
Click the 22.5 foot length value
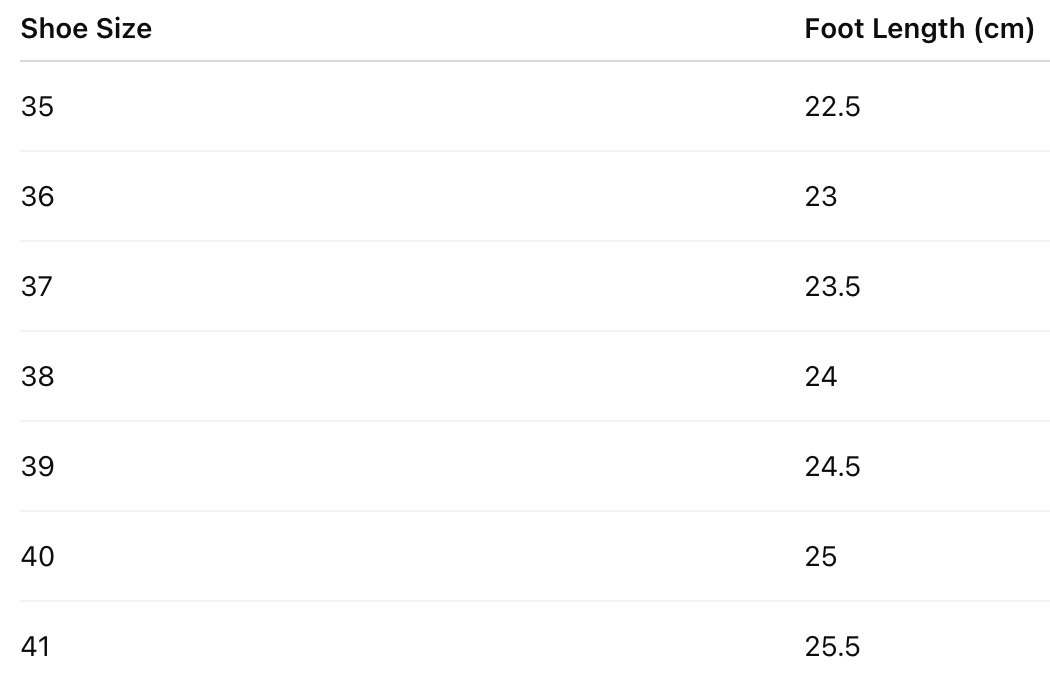click(x=832, y=106)
